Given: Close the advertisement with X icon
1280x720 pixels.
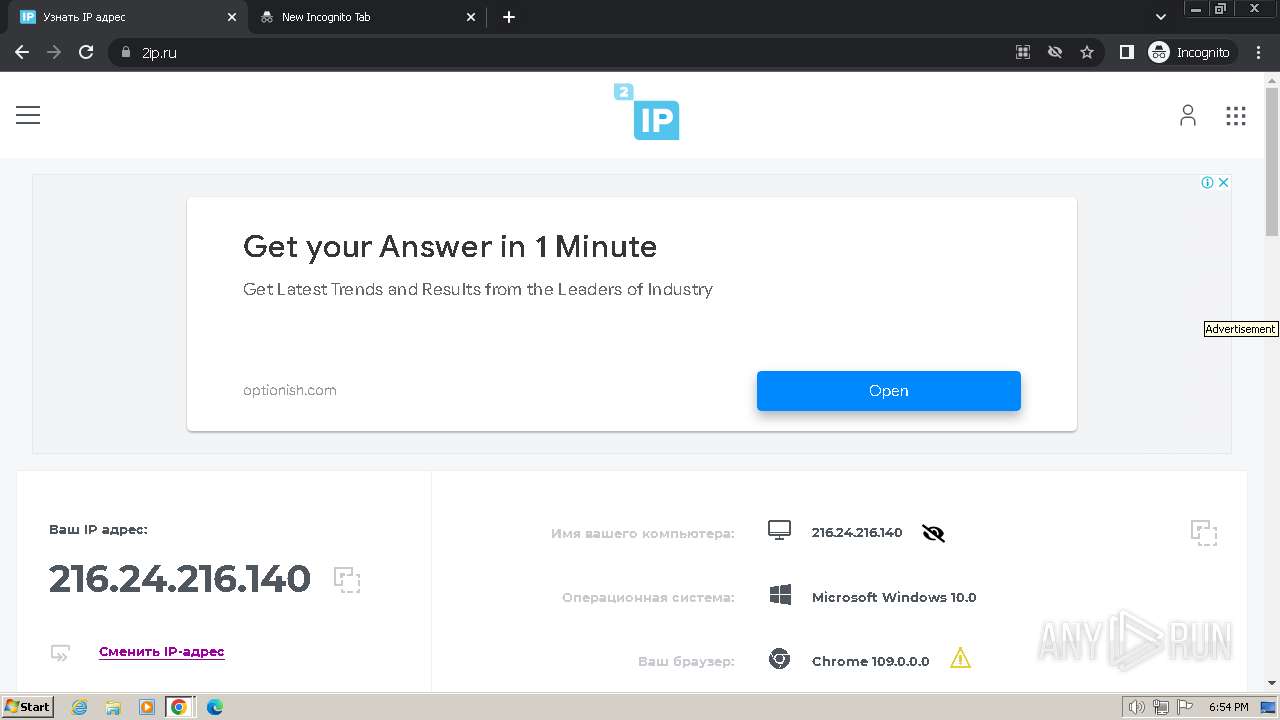Looking at the screenshot, I should tap(1223, 182).
